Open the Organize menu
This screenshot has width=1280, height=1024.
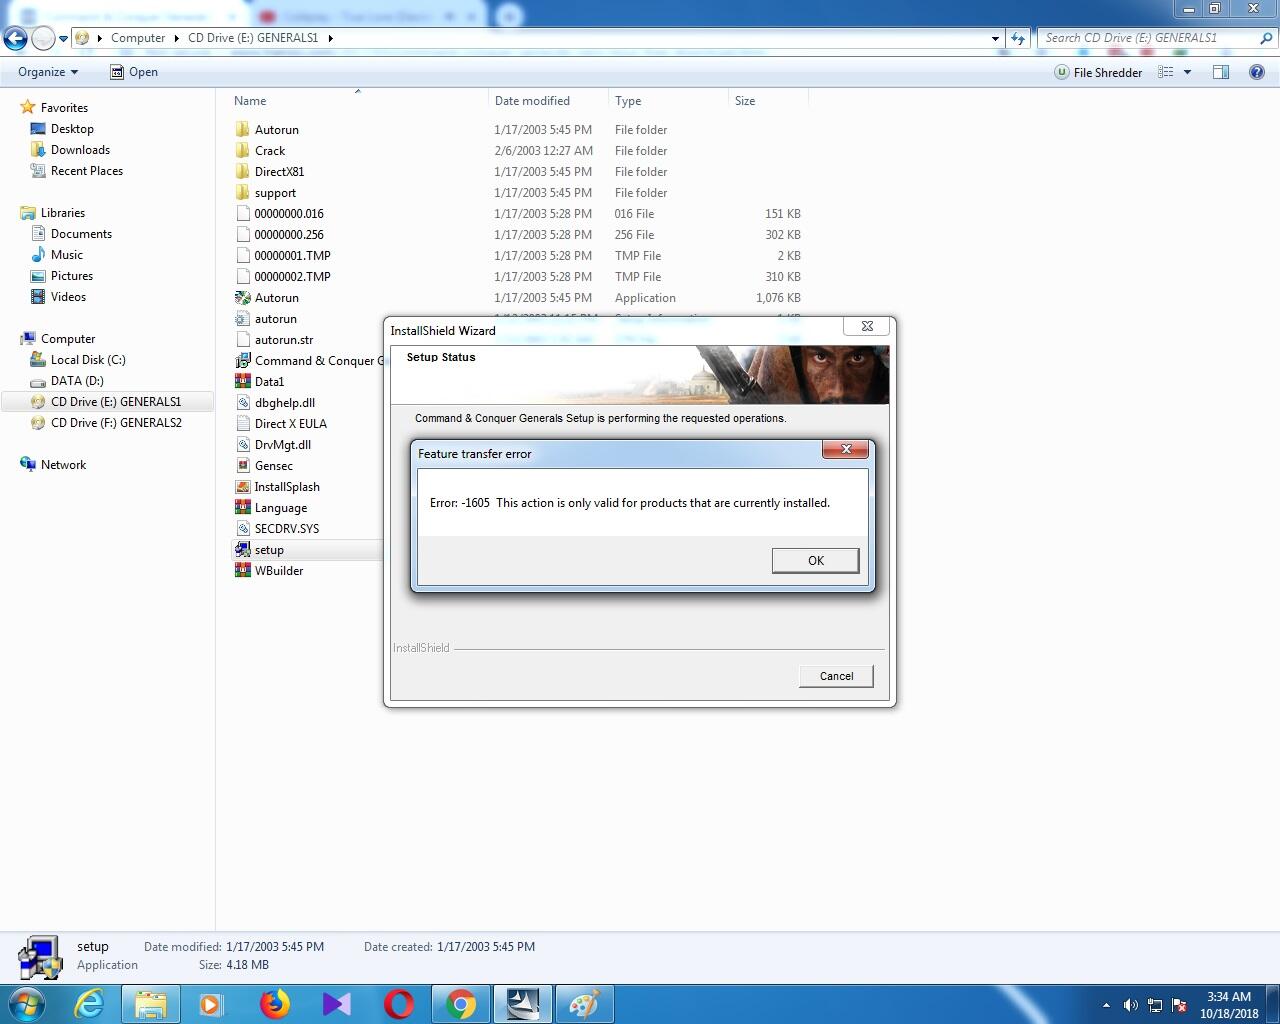click(x=47, y=72)
